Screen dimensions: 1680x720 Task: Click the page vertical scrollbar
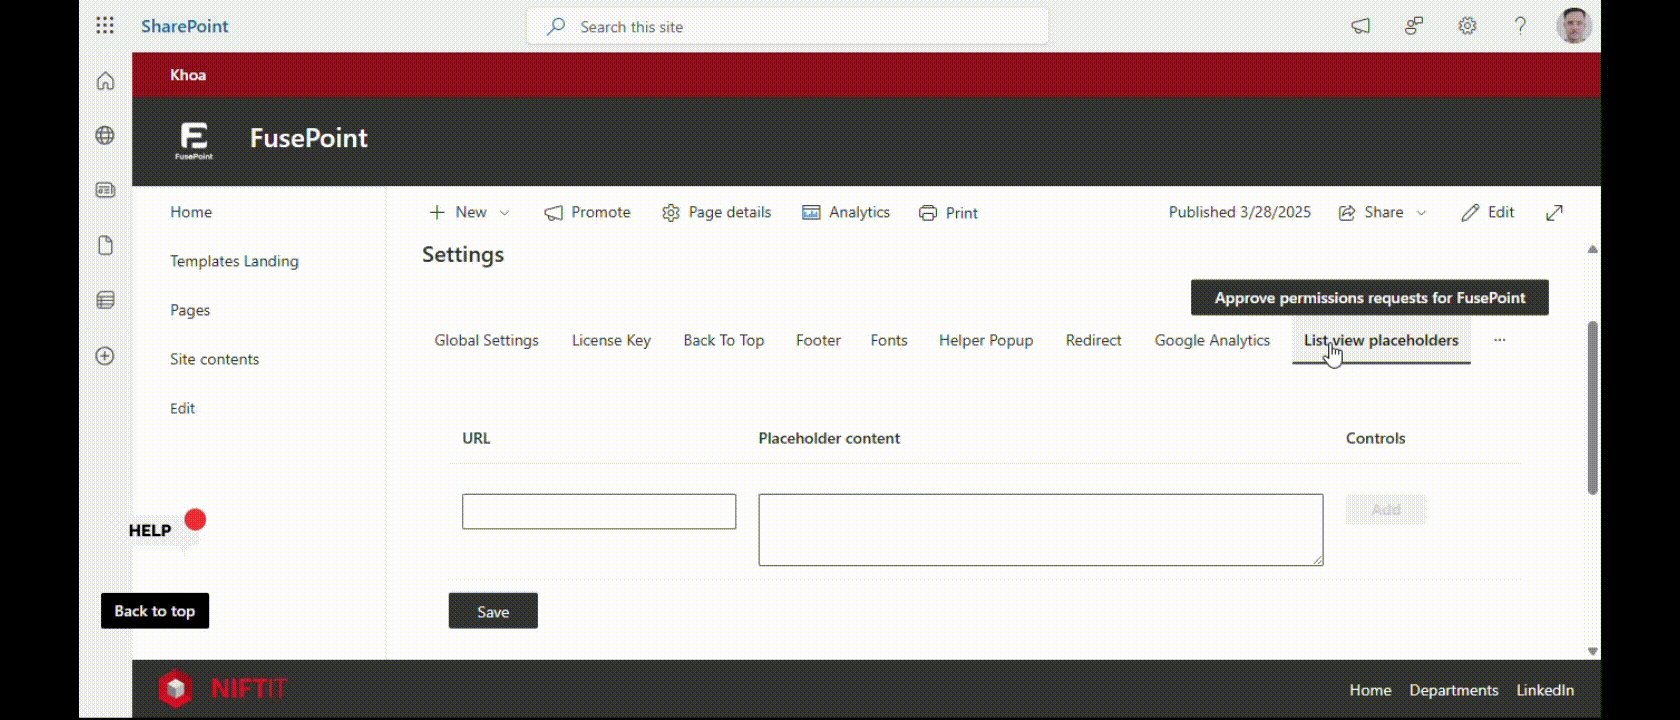click(x=1592, y=408)
